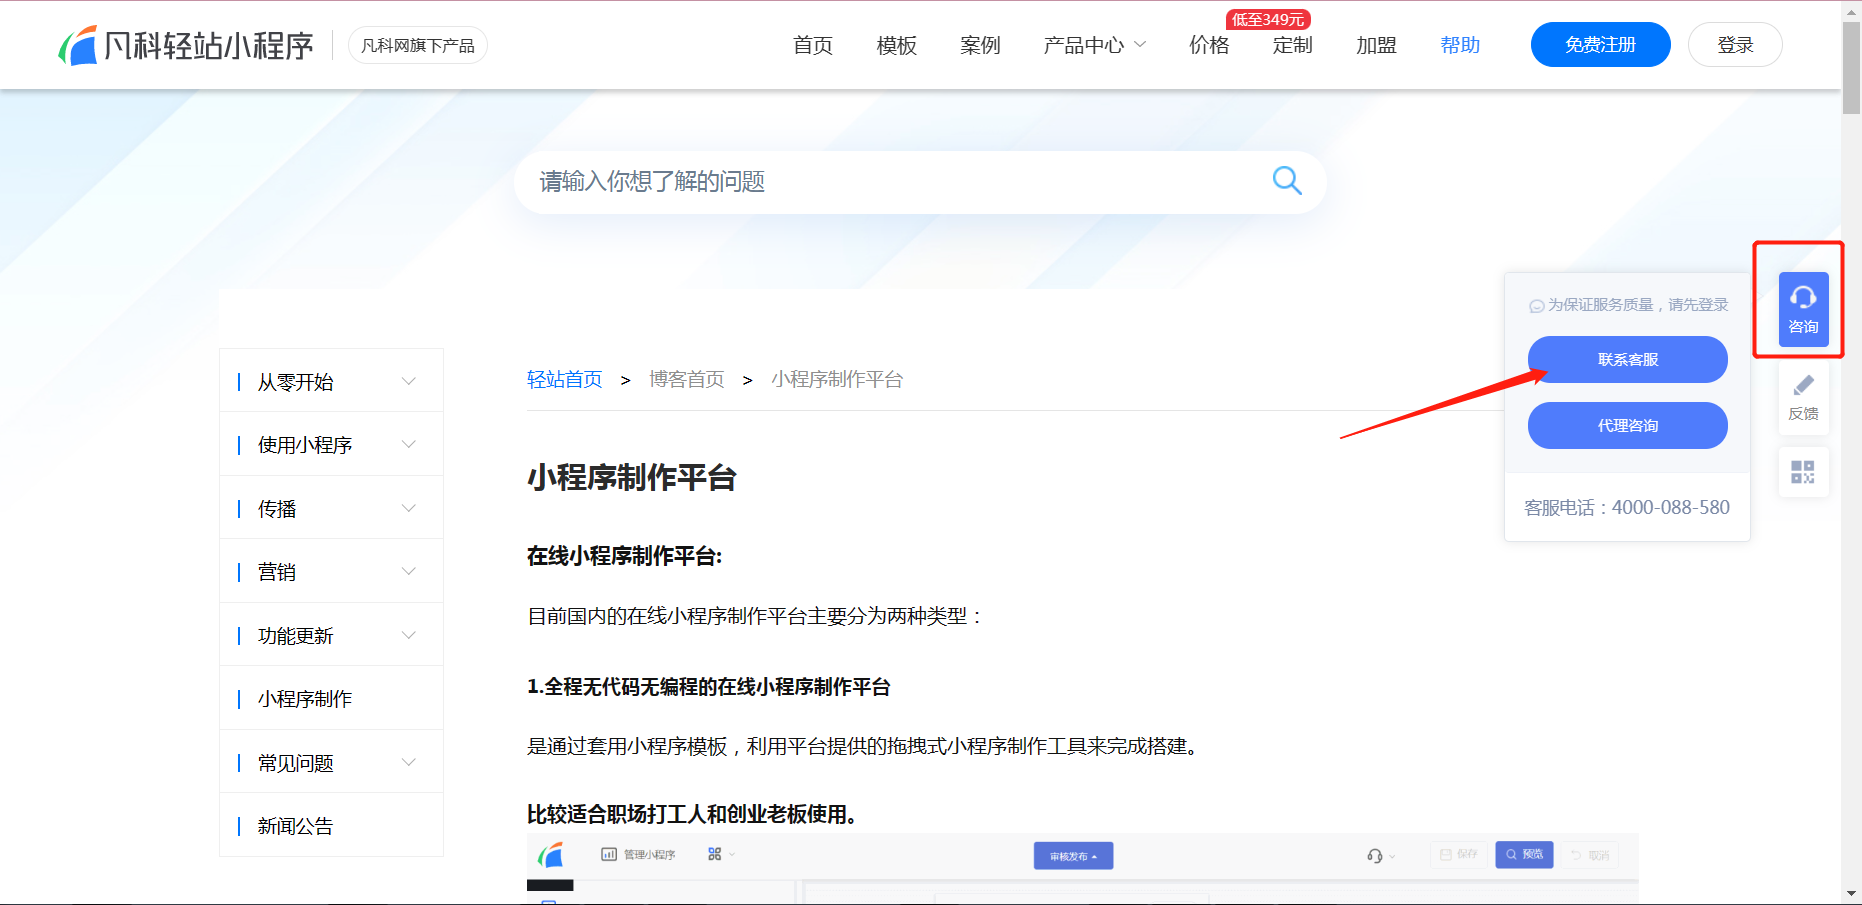Expand the 营销 sidebar section

pos(331,571)
